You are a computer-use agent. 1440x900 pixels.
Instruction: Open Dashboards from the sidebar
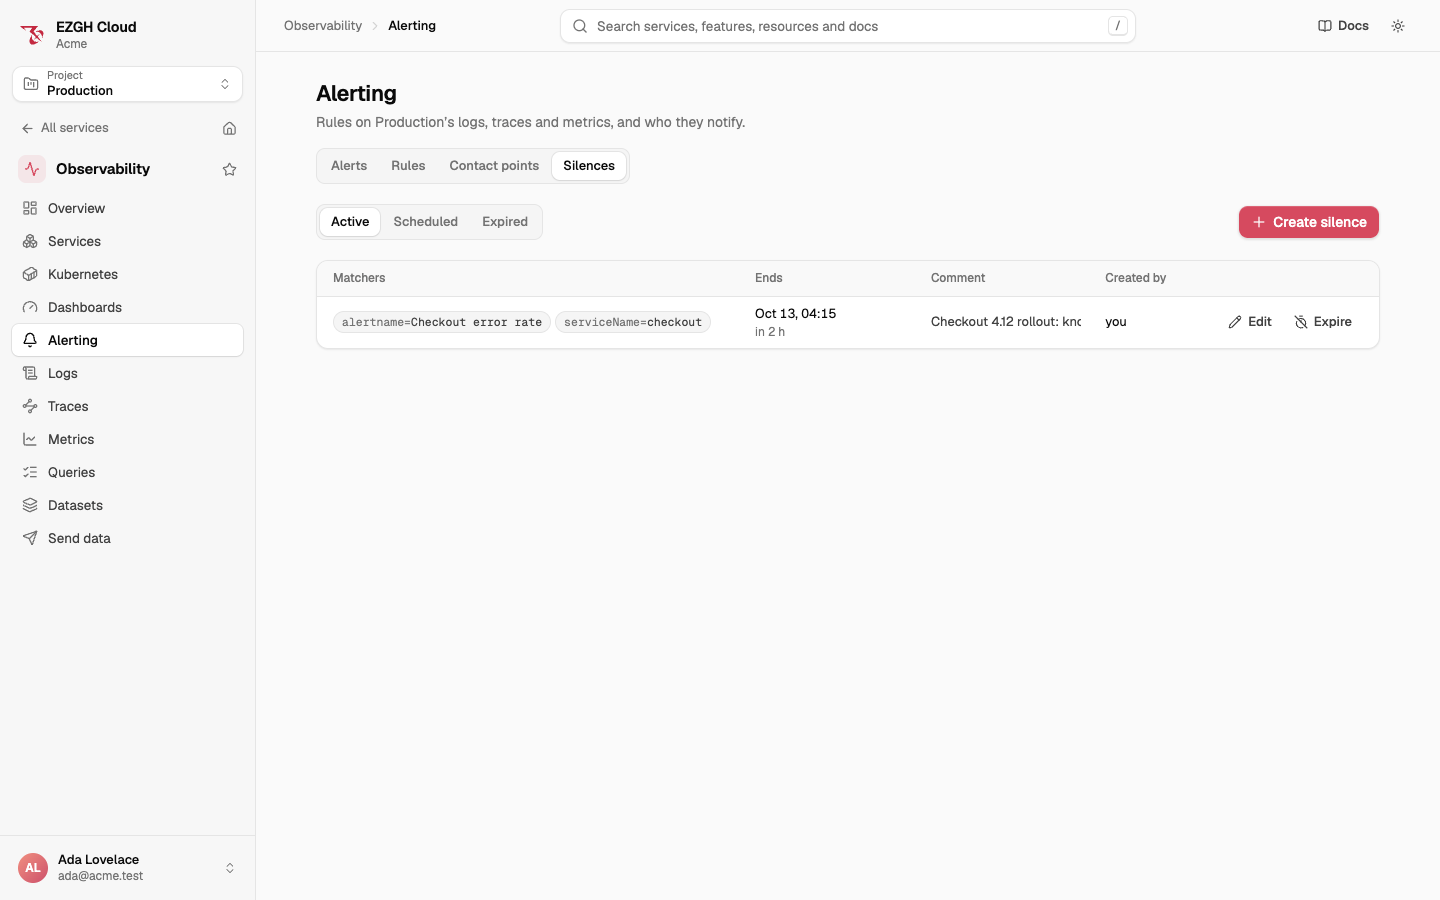[x=127, y=307]
